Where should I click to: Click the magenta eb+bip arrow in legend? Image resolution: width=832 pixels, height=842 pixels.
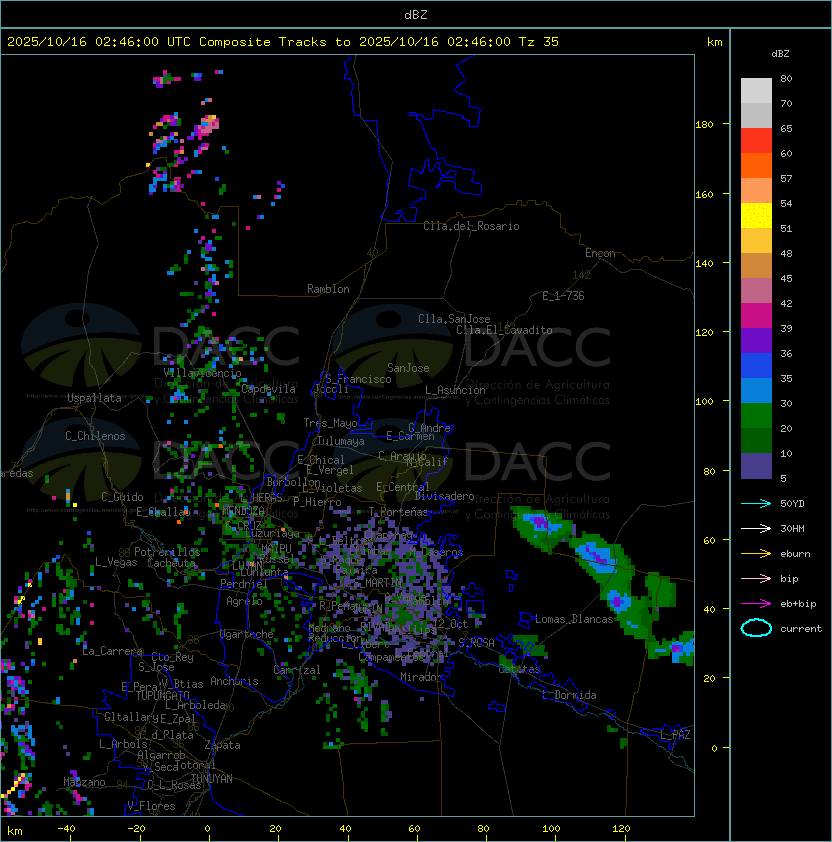[756, 604]
